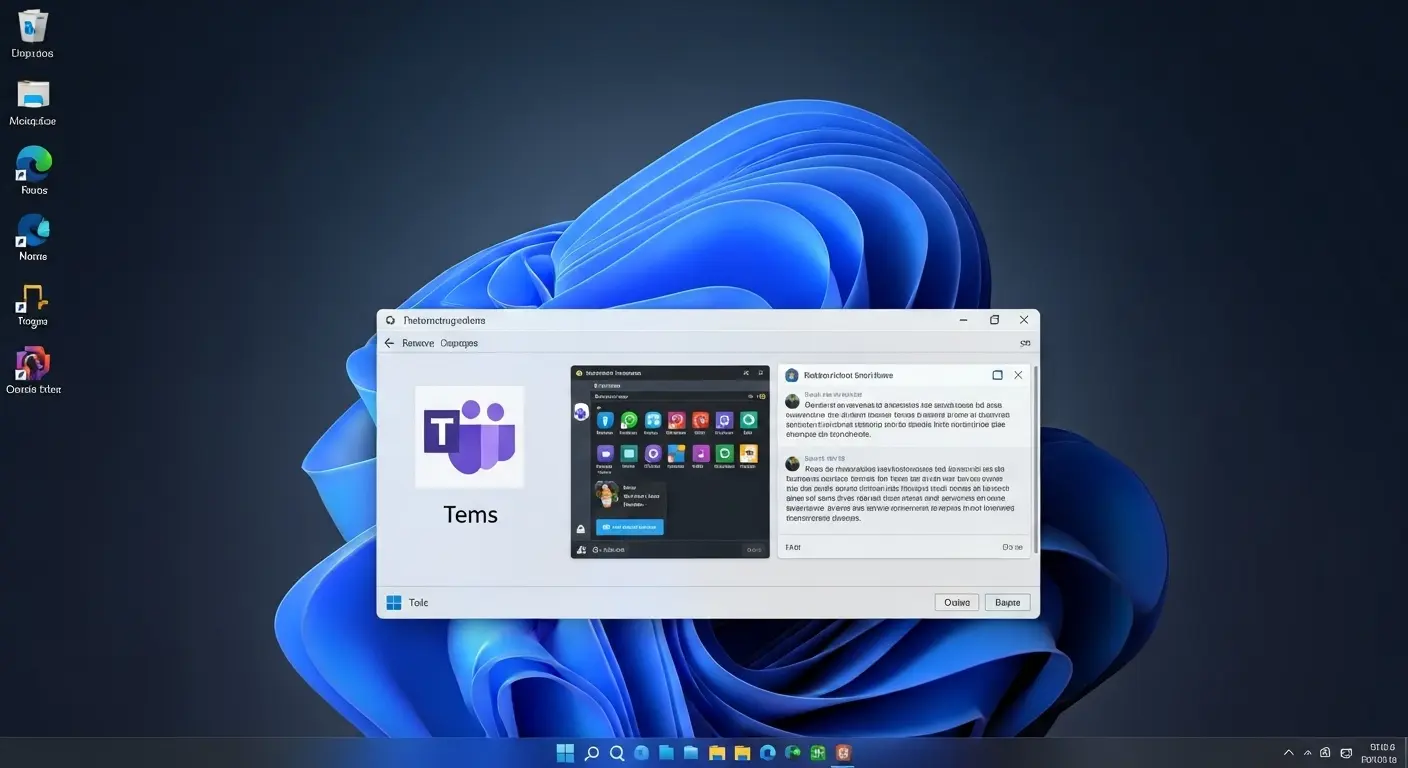Click the round avatar icon in the light panel header

pos(792,375)
